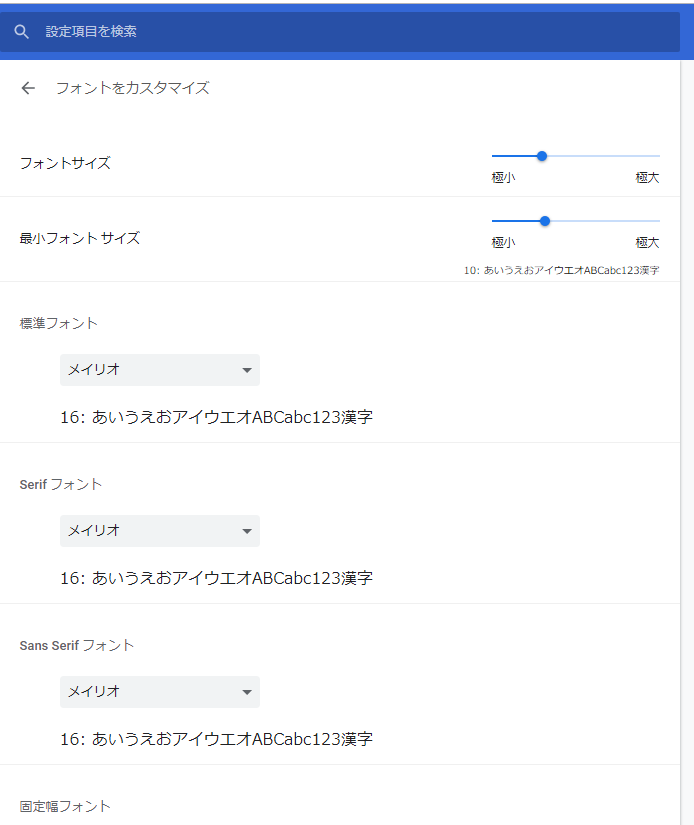Click the 標準フォント sample preview text
694x825 pixels.
[216, 417]
